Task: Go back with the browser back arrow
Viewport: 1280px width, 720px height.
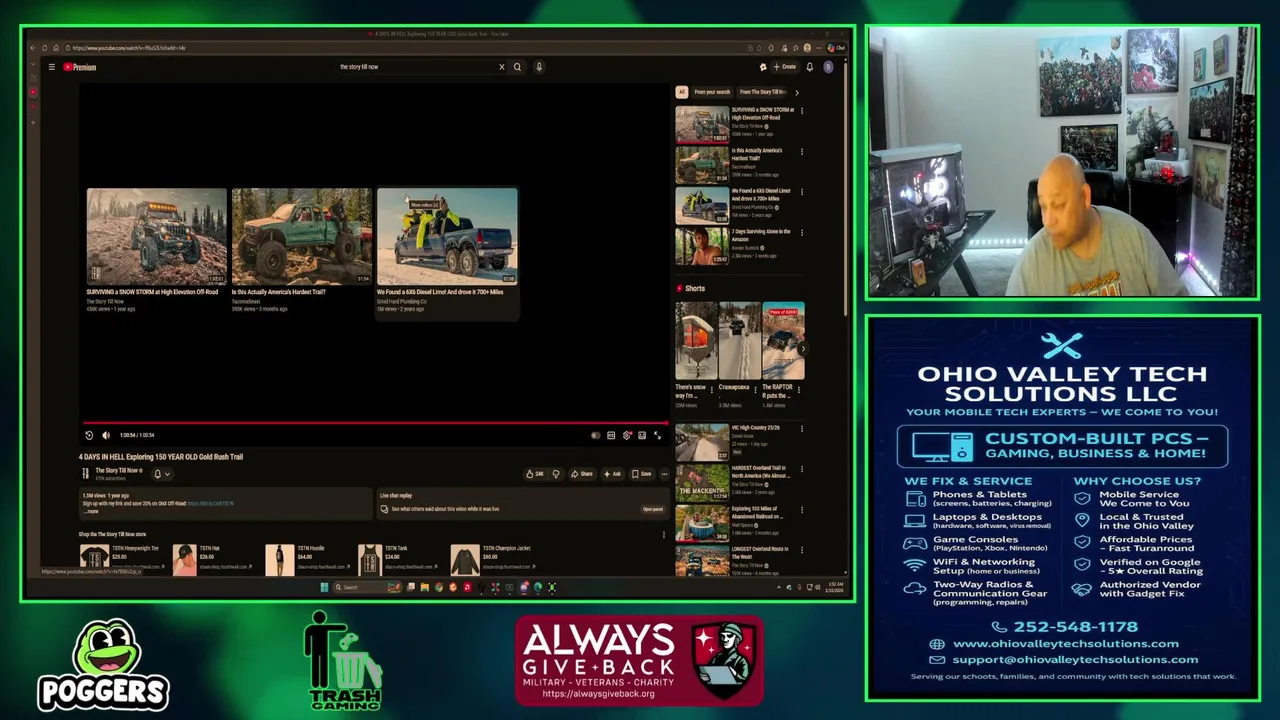Action: coord(33,48)
